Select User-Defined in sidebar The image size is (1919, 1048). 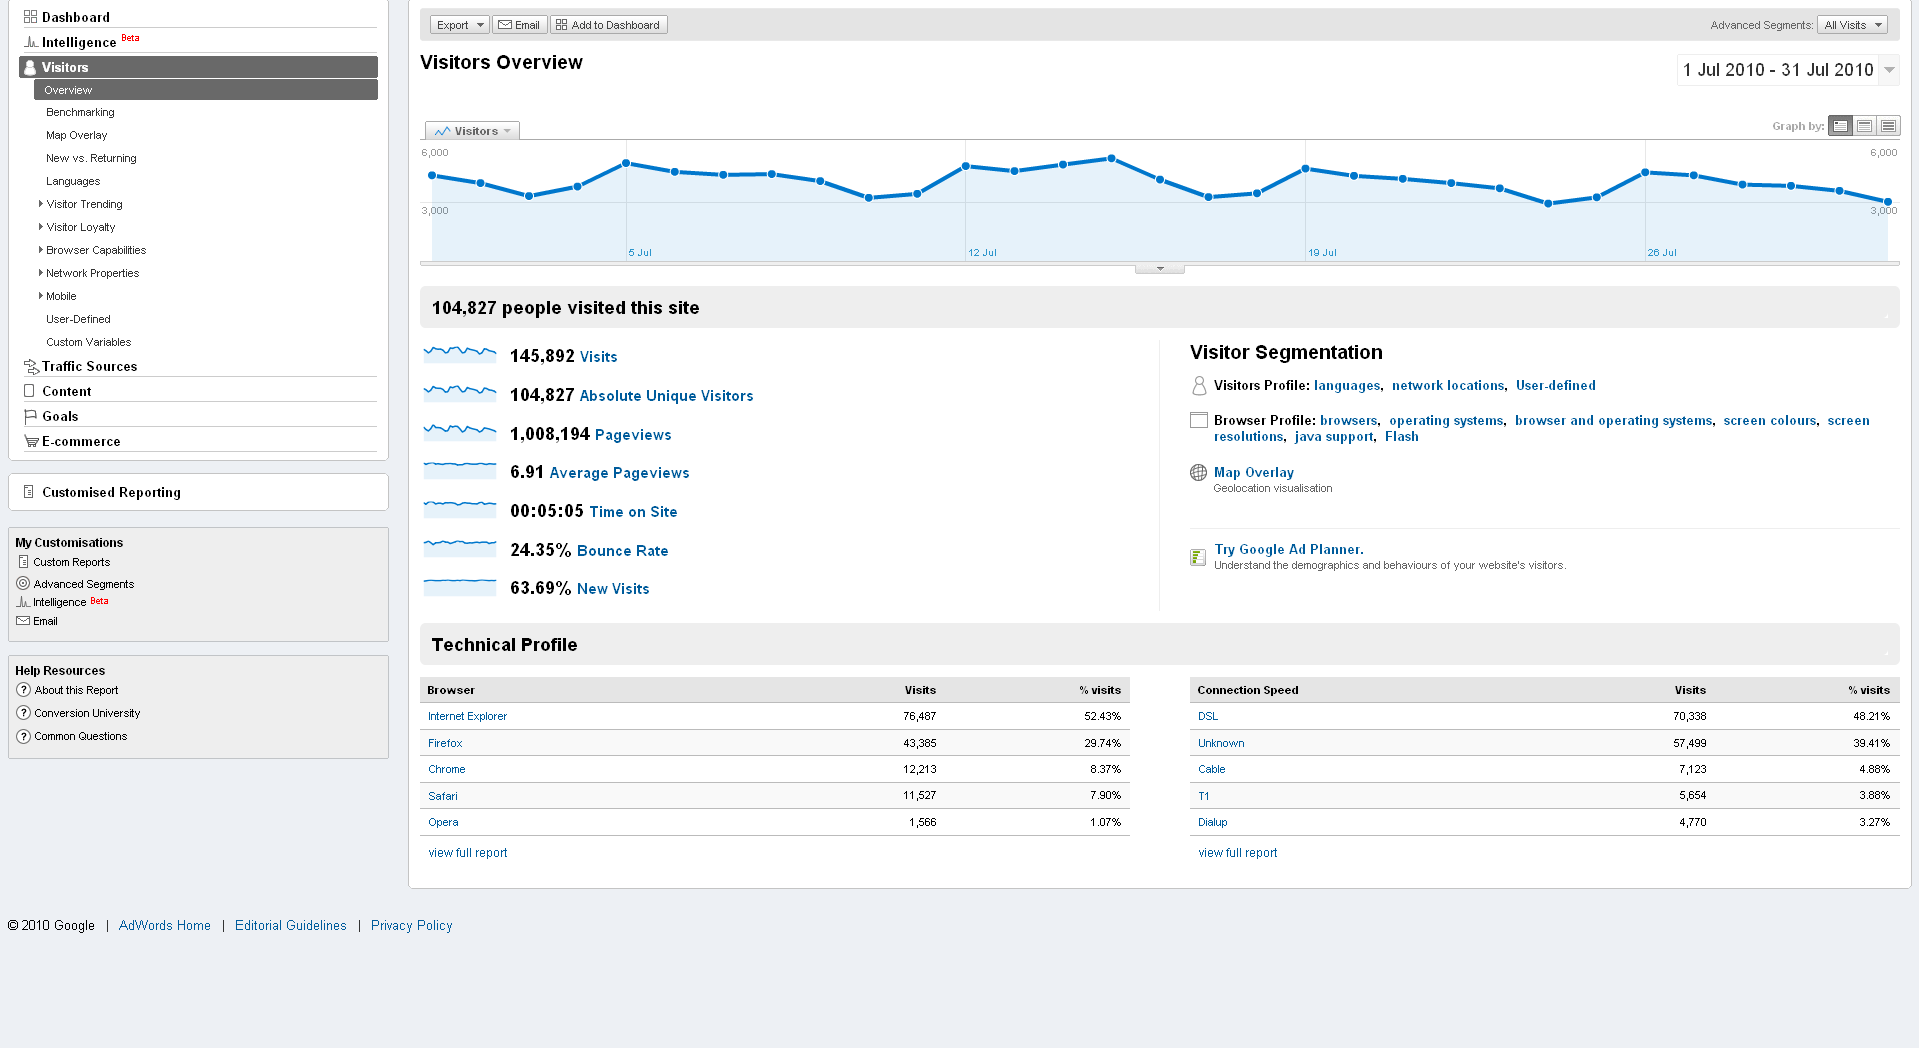(x=78, y=319)
